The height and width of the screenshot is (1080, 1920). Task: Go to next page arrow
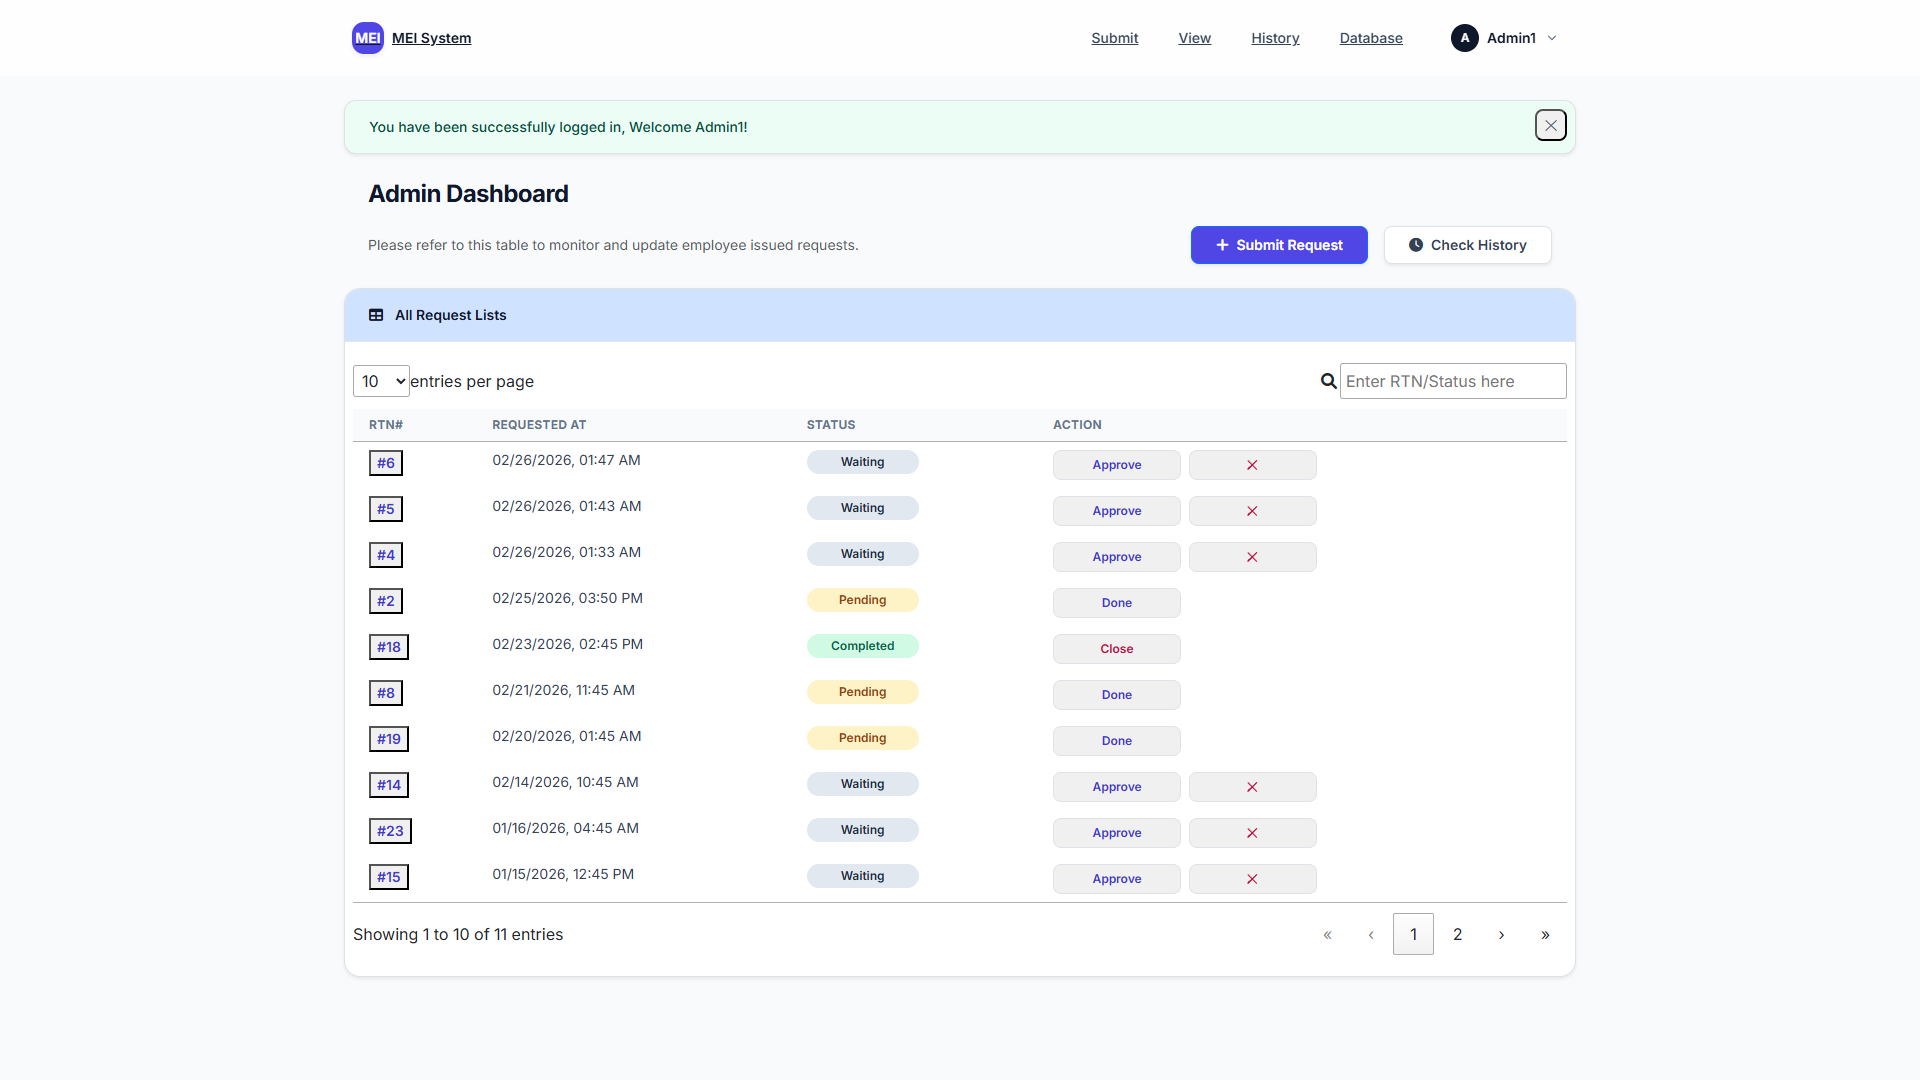point(1501,935)
